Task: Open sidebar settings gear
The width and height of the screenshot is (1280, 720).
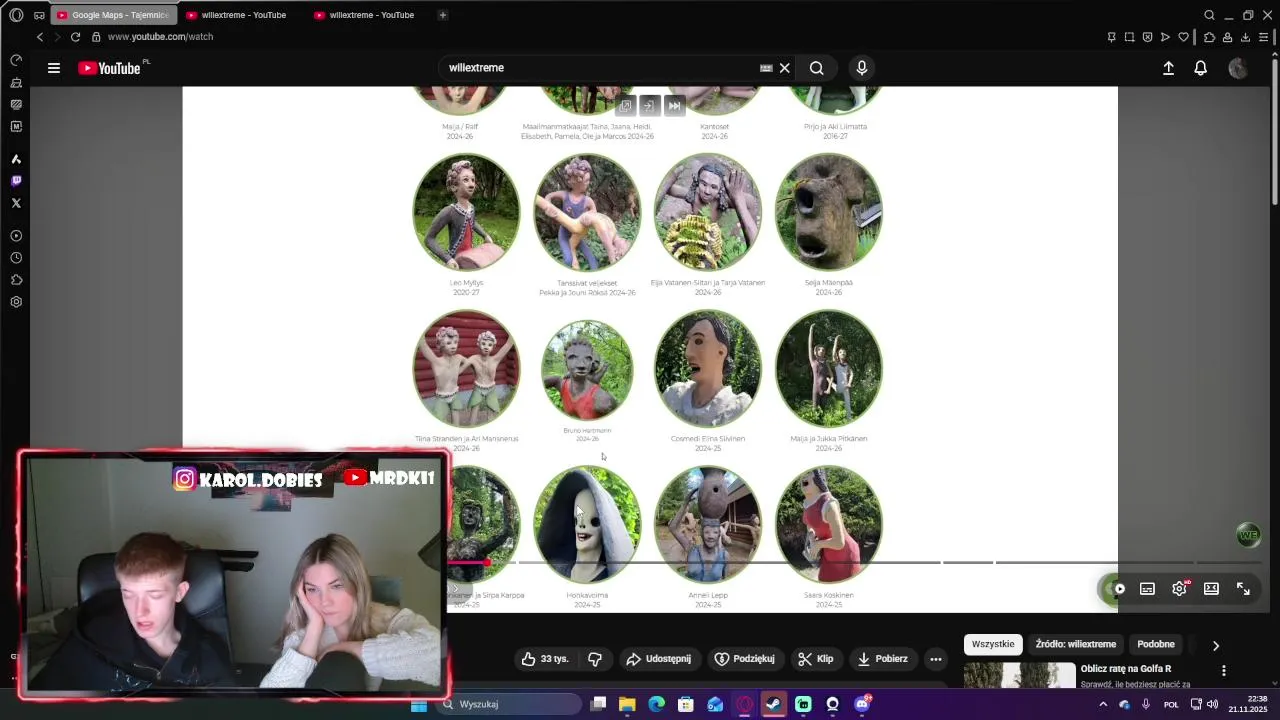Action: [16, 302]
